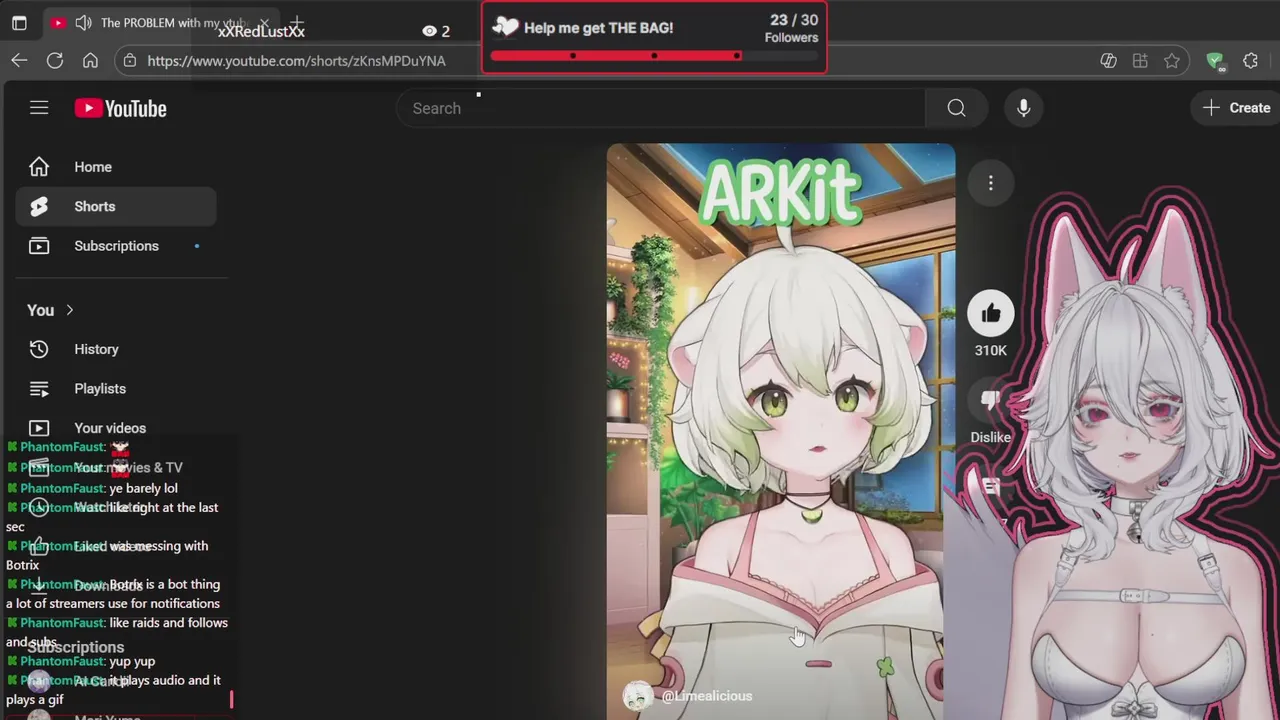Image resolution: width=1280 pixels, height=720 pixels.
Task: Click the ARKit Short video player
Action: (781, 432)
